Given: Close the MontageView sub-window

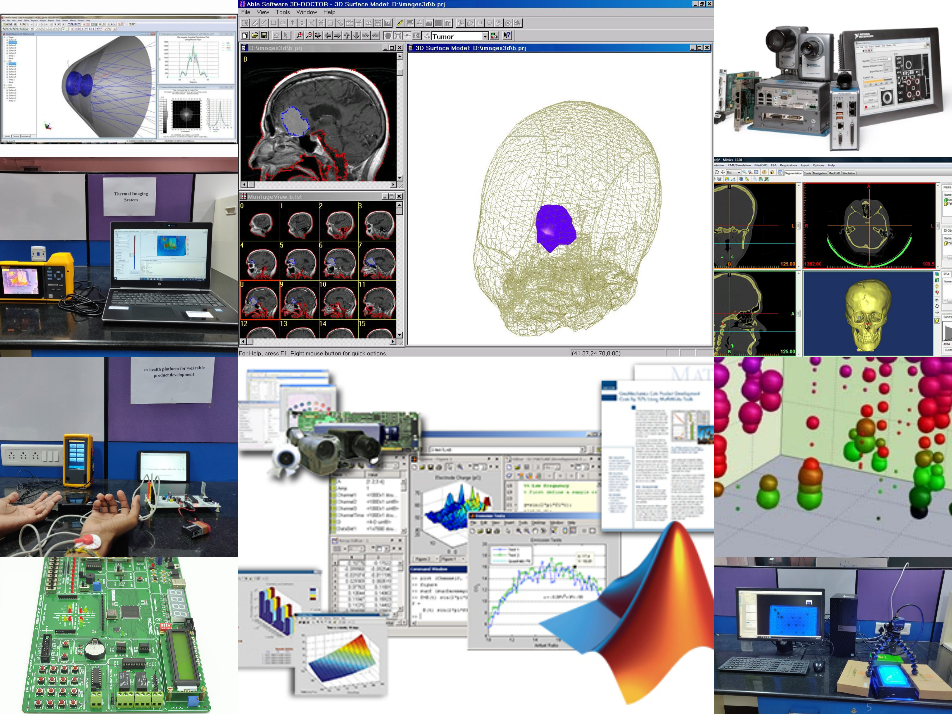Looking at the screenshot, I should pyautogui.click(x=399, y=197).
